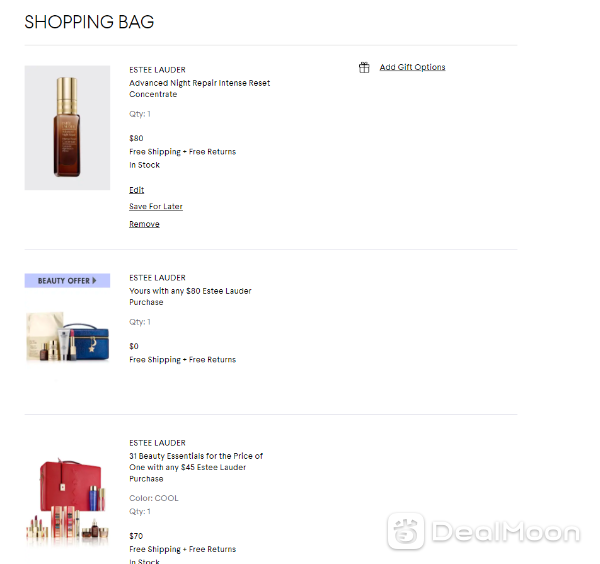Viewport: 600px width, 564px height.
Task: Open the Add Gift Options link
Action: (x=412, y=67)
